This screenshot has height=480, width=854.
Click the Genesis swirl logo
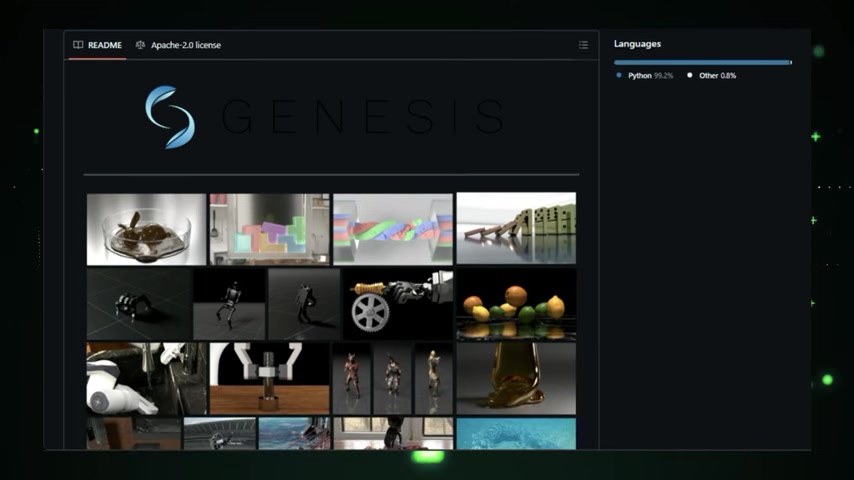tap(170, 117)
